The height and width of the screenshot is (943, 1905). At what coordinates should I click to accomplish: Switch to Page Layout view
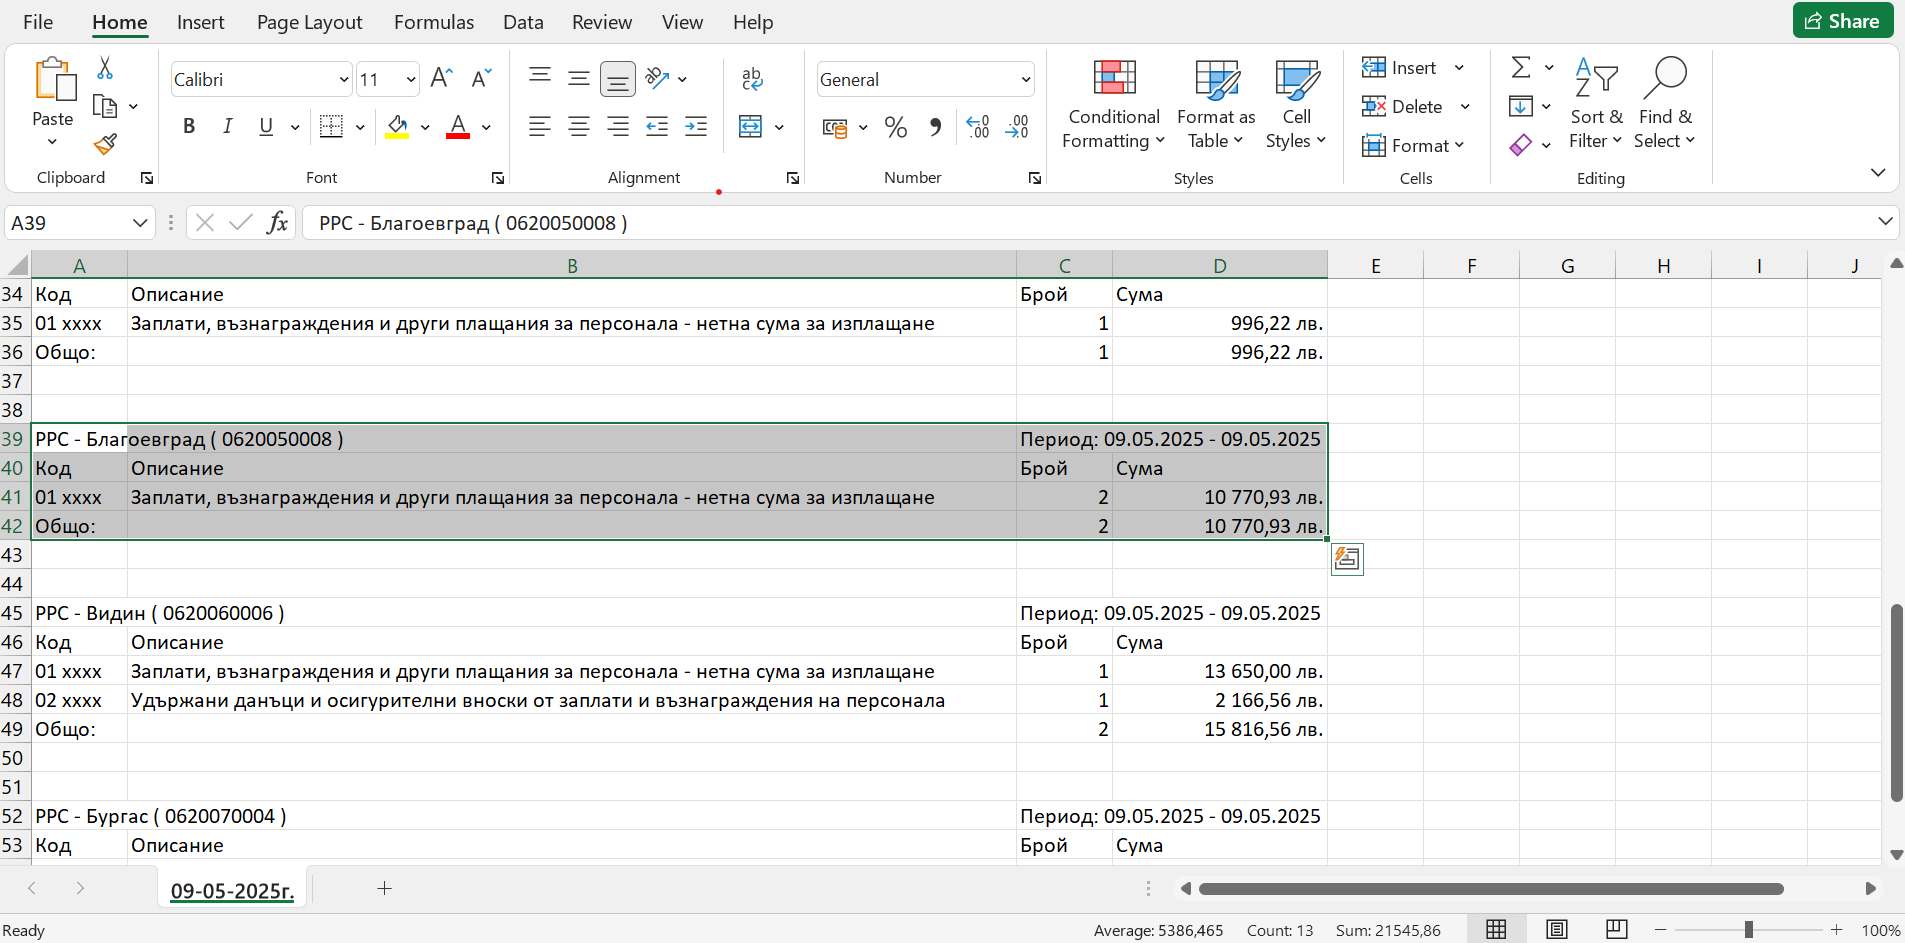(x=1557, y=930)
